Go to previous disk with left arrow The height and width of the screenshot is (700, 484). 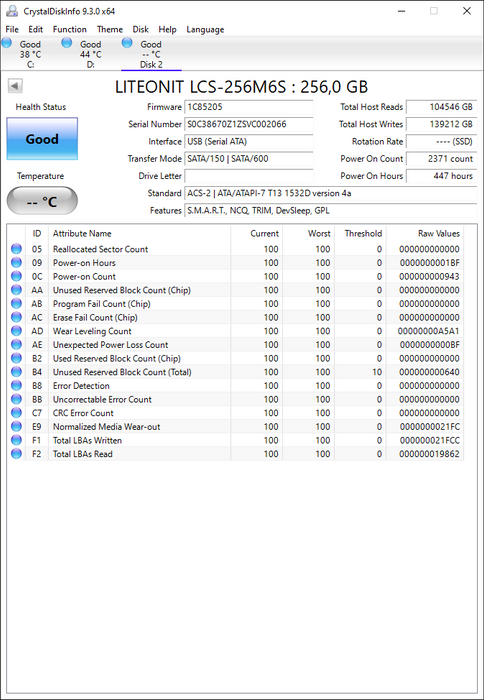click(15, 86)
